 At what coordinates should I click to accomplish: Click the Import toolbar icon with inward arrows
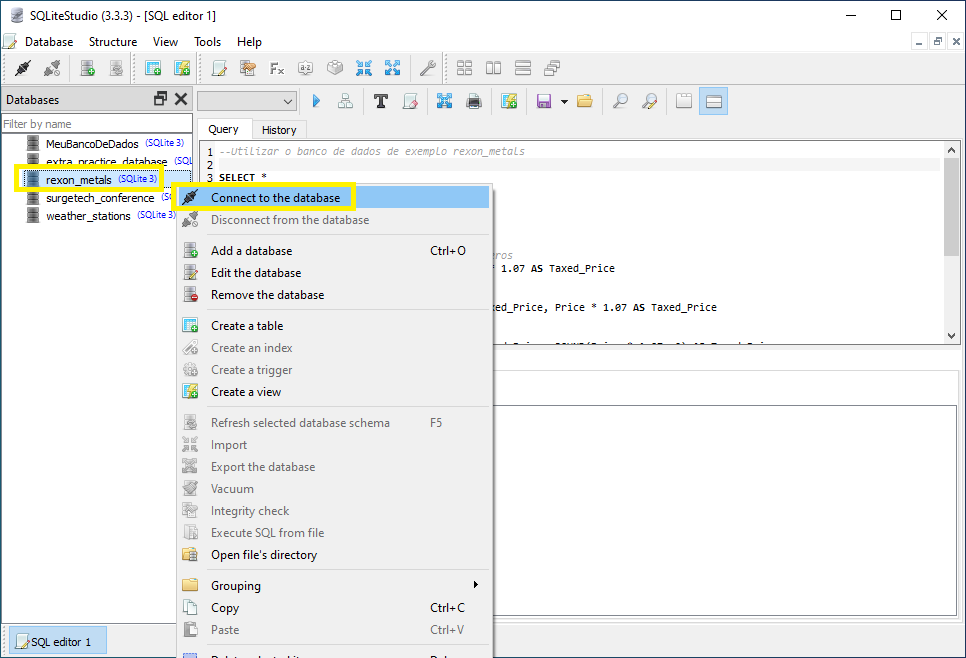363,68
